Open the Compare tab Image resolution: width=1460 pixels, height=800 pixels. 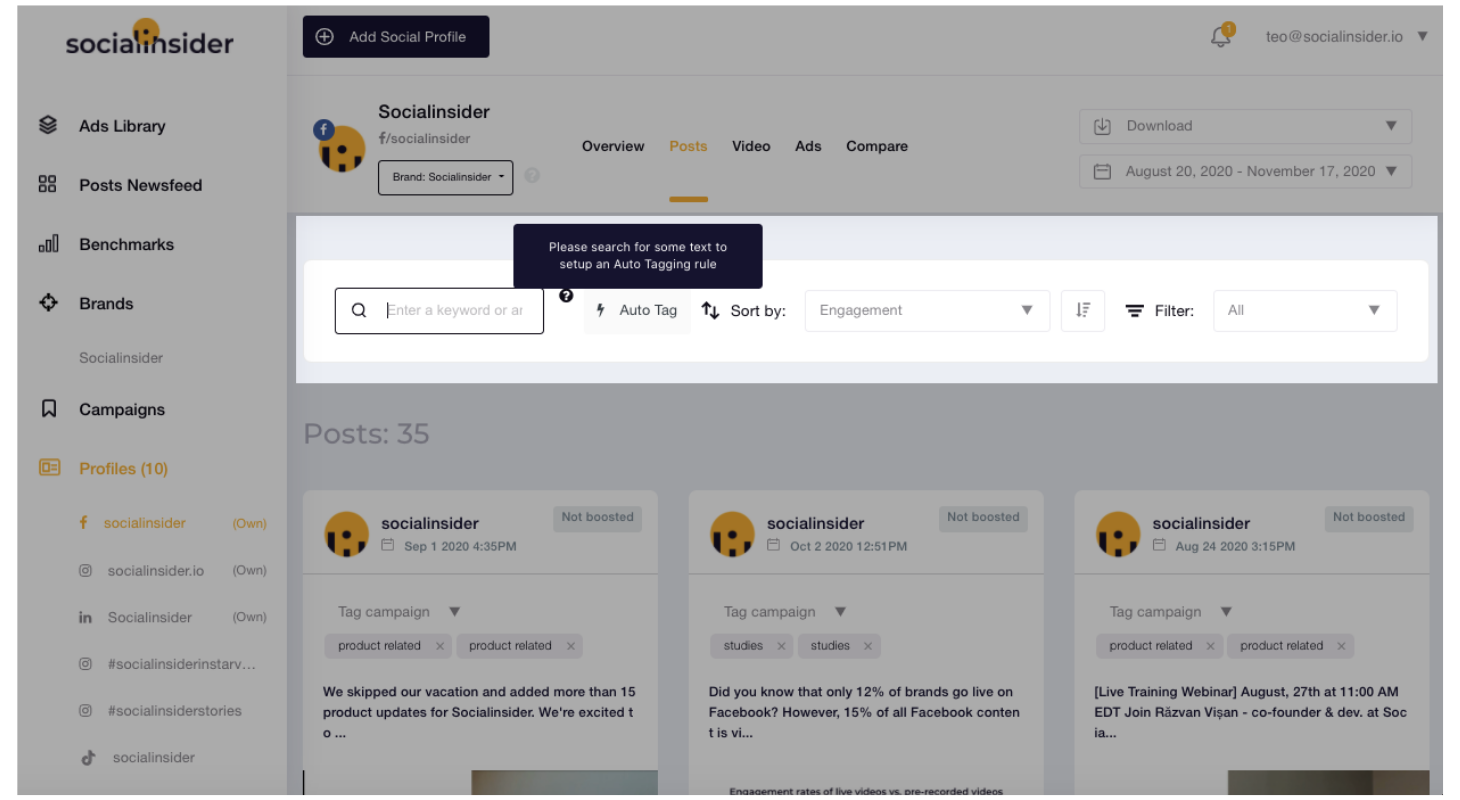pyautogui.click(x=877, y=146)
